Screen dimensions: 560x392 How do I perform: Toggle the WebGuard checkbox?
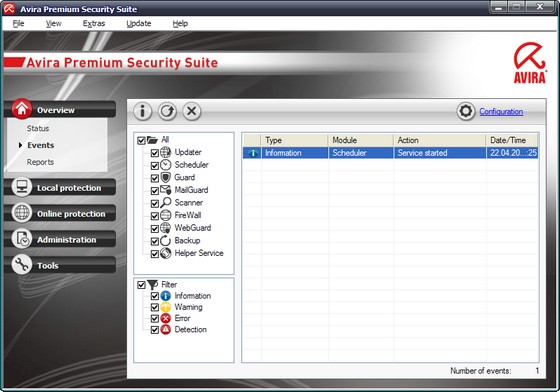155,229
